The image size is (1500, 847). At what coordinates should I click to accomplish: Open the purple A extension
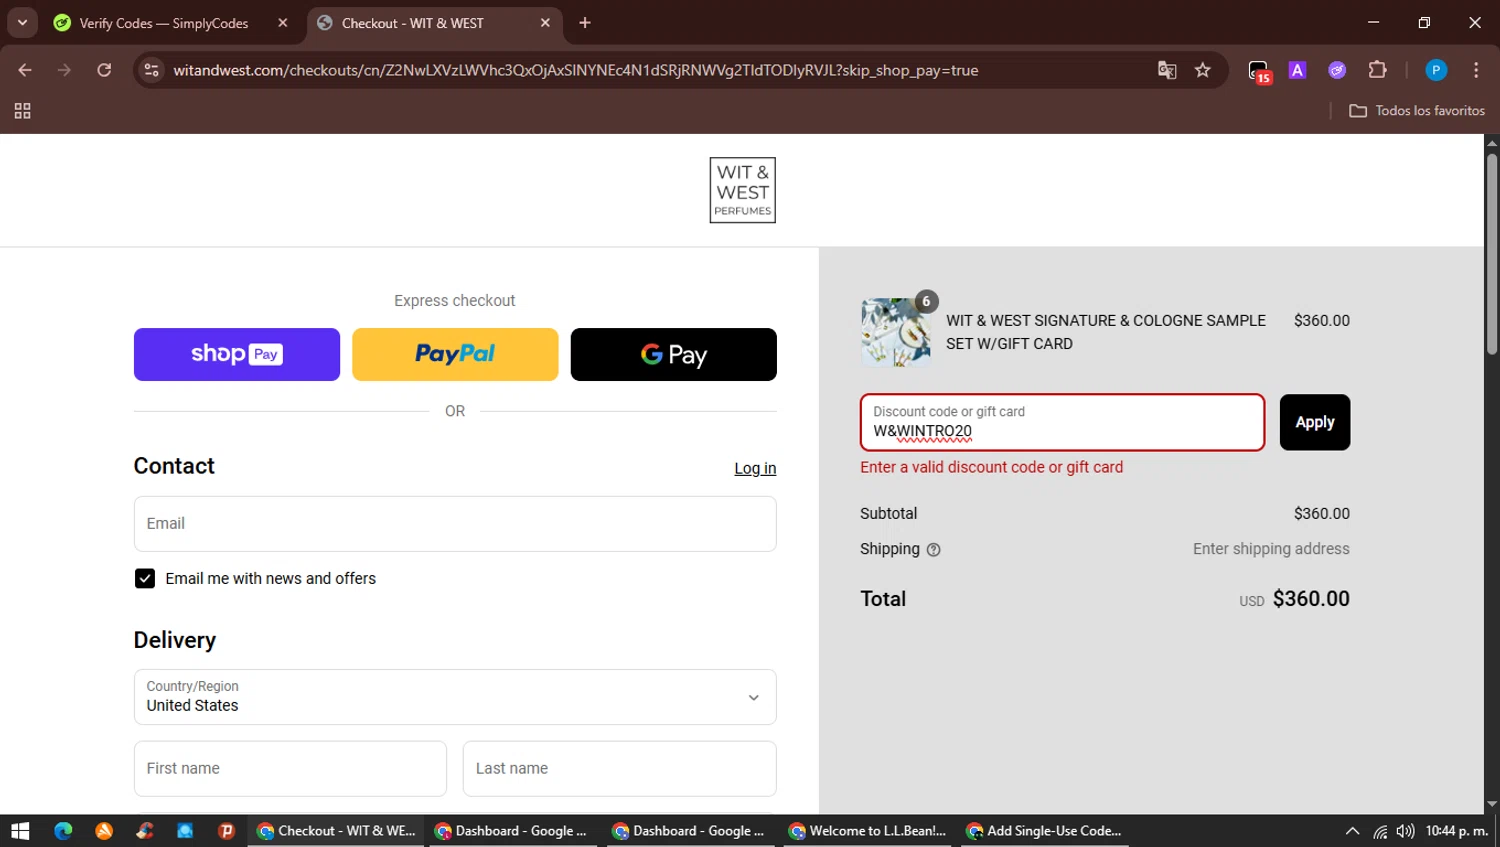1298,70
